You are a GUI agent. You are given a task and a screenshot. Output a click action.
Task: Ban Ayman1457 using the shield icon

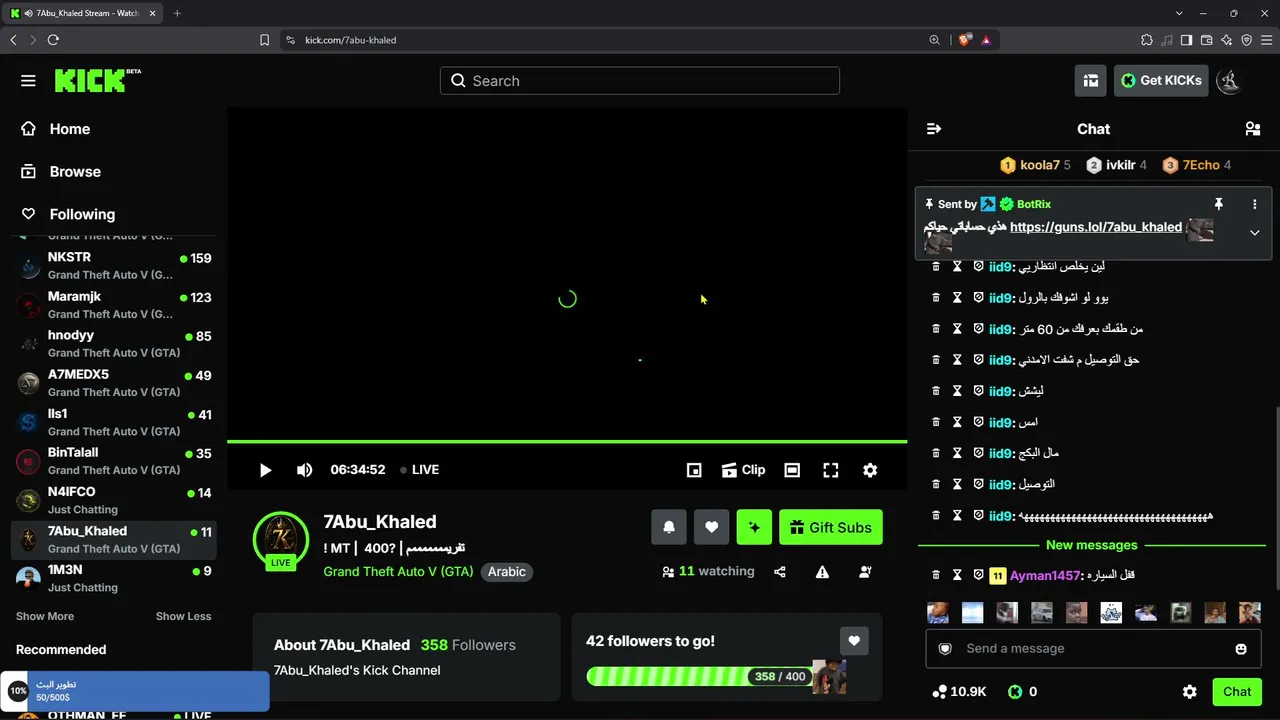(978, 575)
